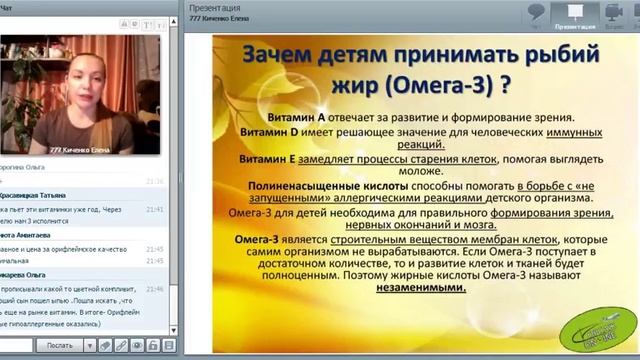Click the smaller T text size icon
Image resolution: width=640 pixels, height=360 pixels.
[160, 26]
